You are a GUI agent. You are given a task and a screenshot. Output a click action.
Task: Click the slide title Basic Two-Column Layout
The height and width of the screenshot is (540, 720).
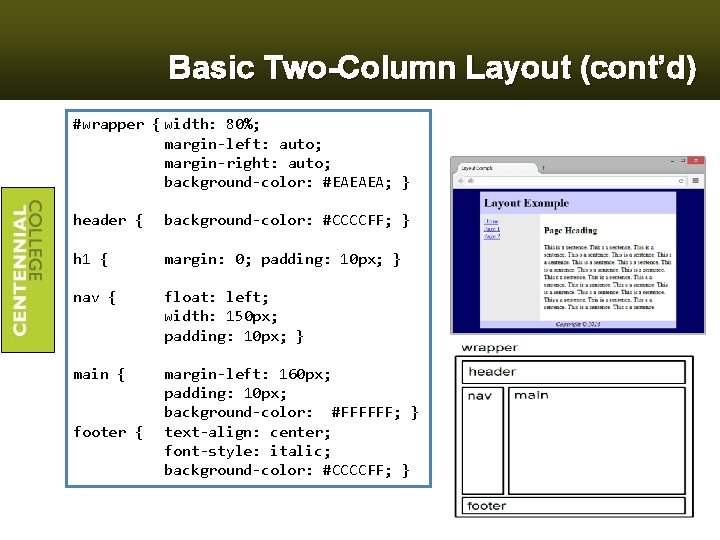432,68
